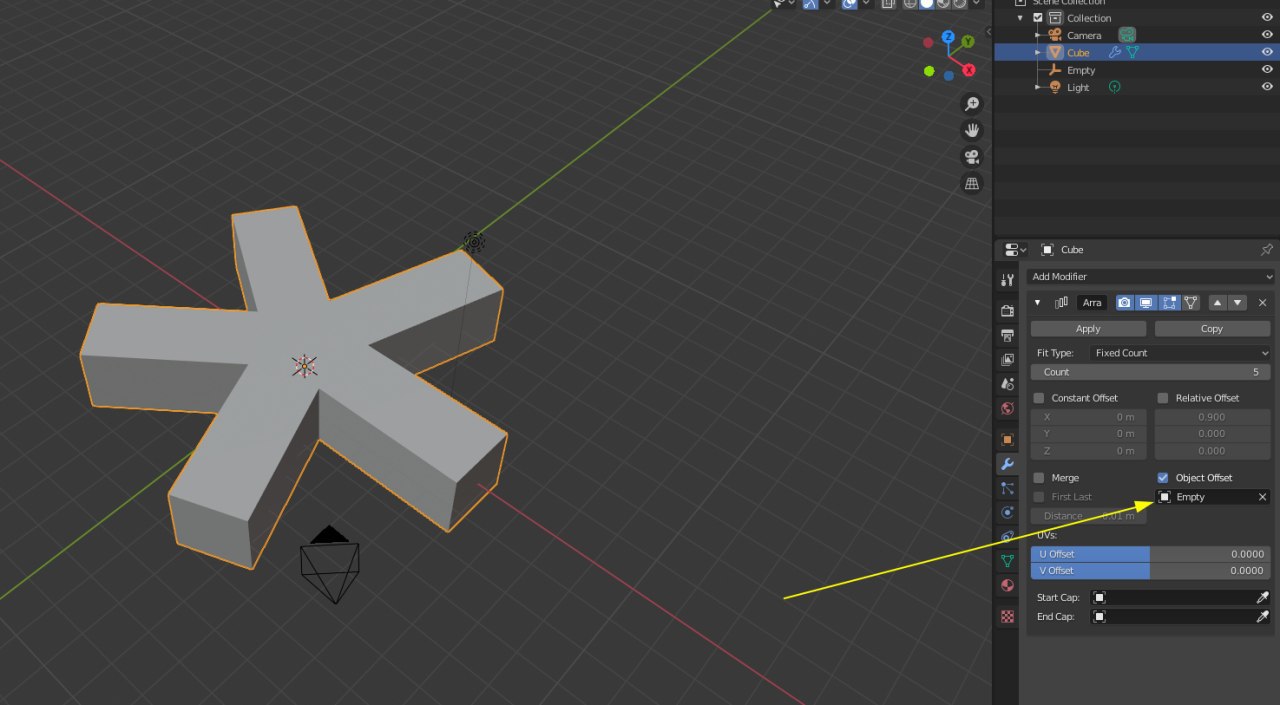
Task: Move Array modifier up in stack
Action: point(1218,302)
